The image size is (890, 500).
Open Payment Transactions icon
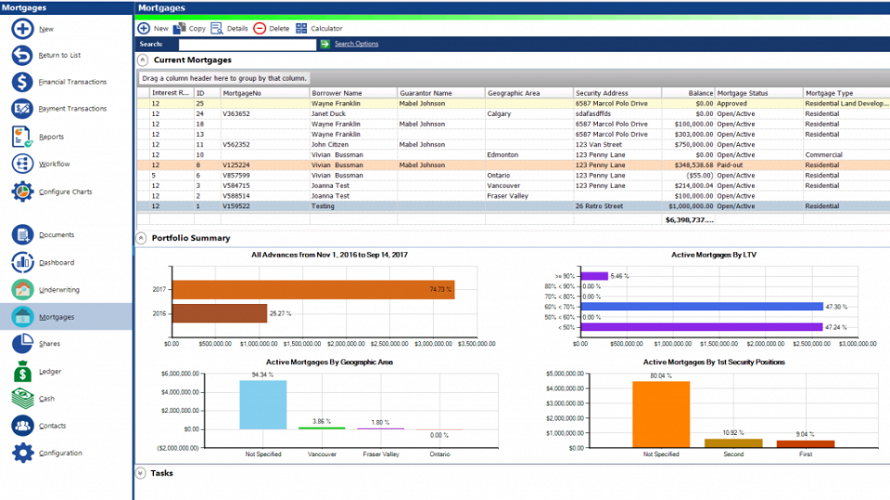point(23,108)
